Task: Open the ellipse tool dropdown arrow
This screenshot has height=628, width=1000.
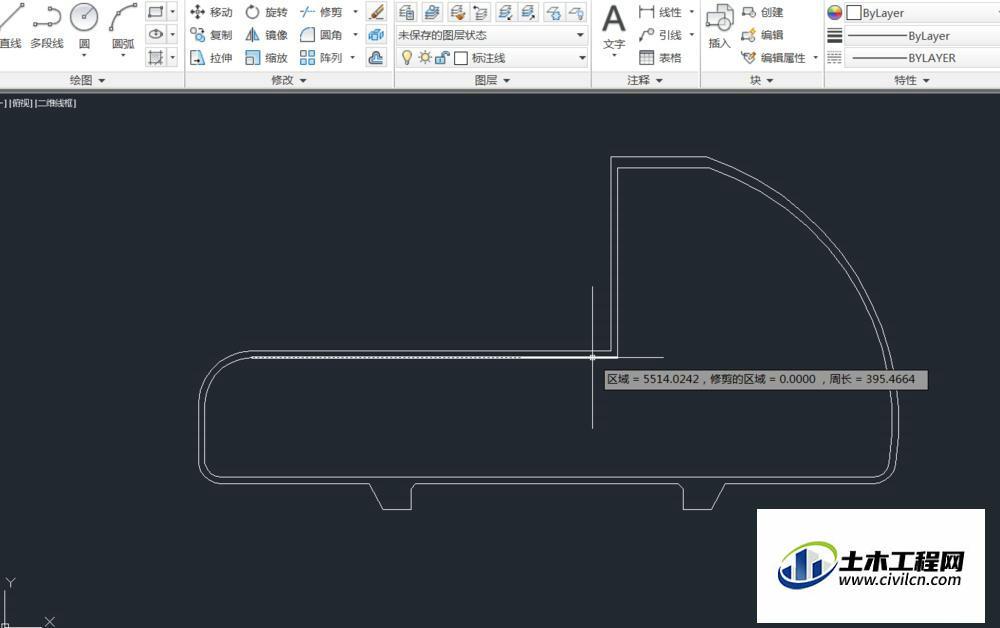Action: [x=172, y=34]
